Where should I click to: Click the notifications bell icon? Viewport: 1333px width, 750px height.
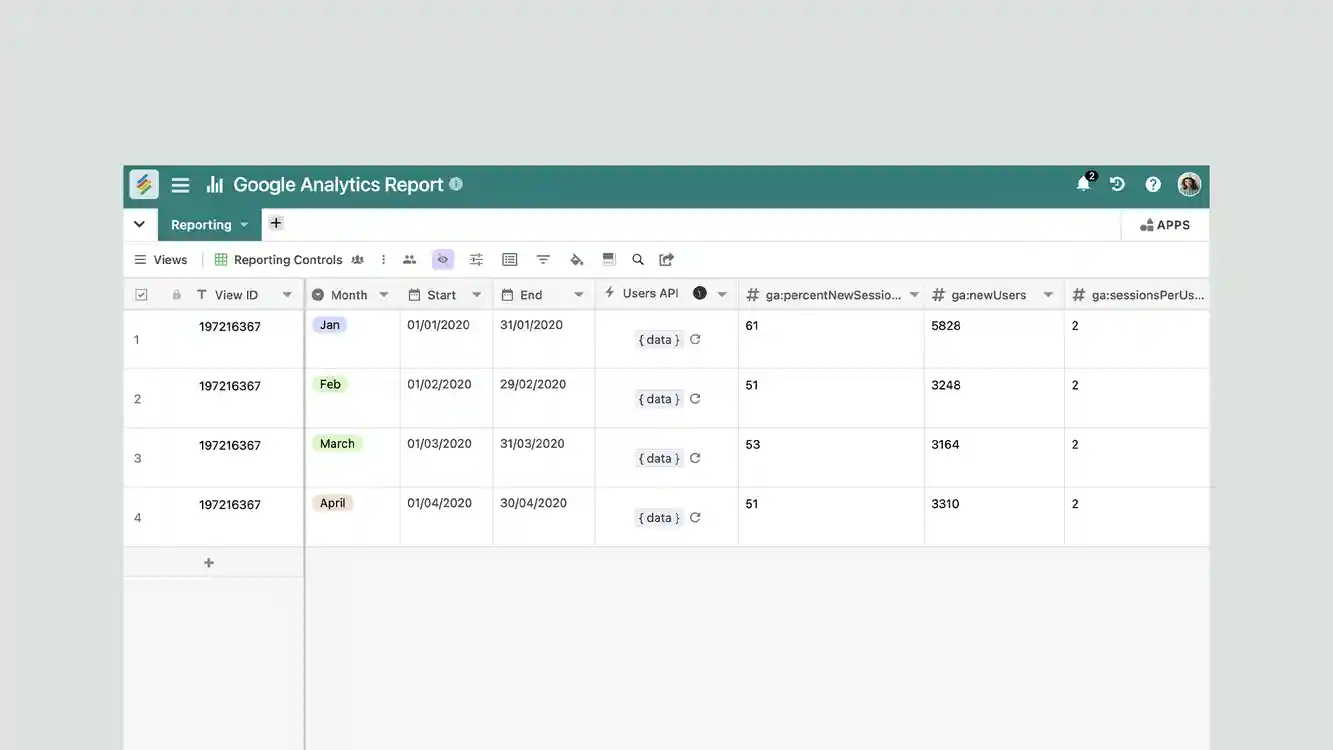[x=1083, y=185]
